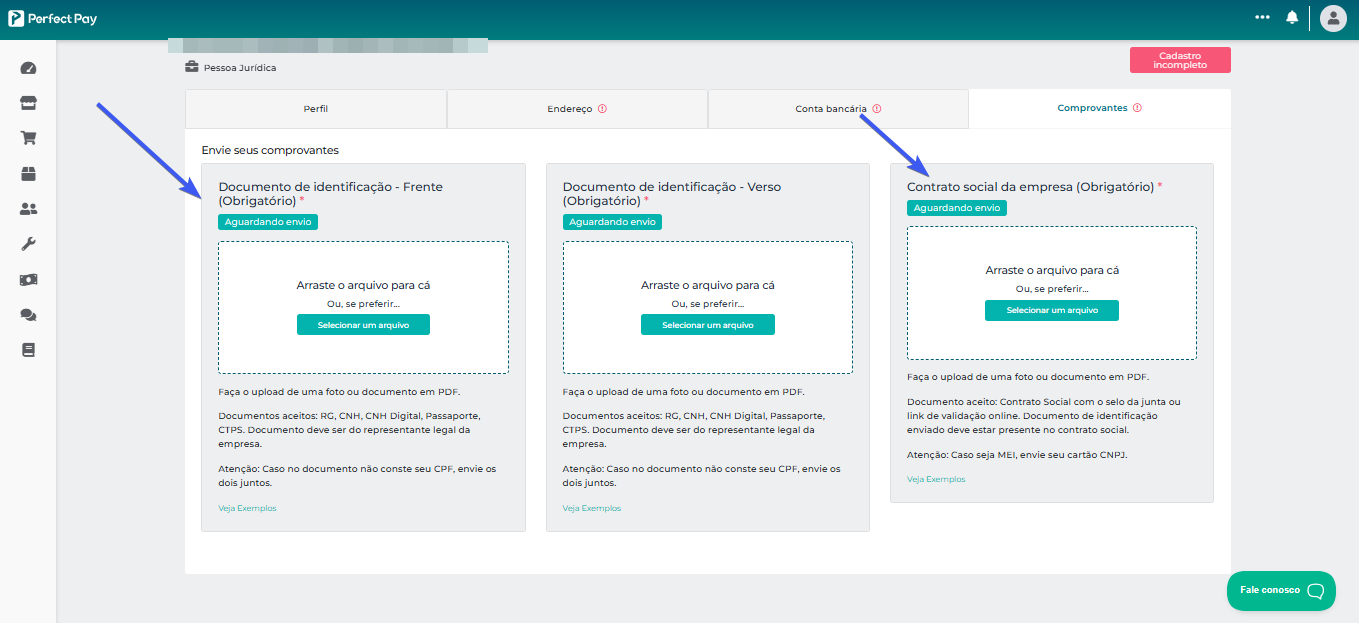
Task: Open notifications bell icon
Action: [x=1292, y=18]
